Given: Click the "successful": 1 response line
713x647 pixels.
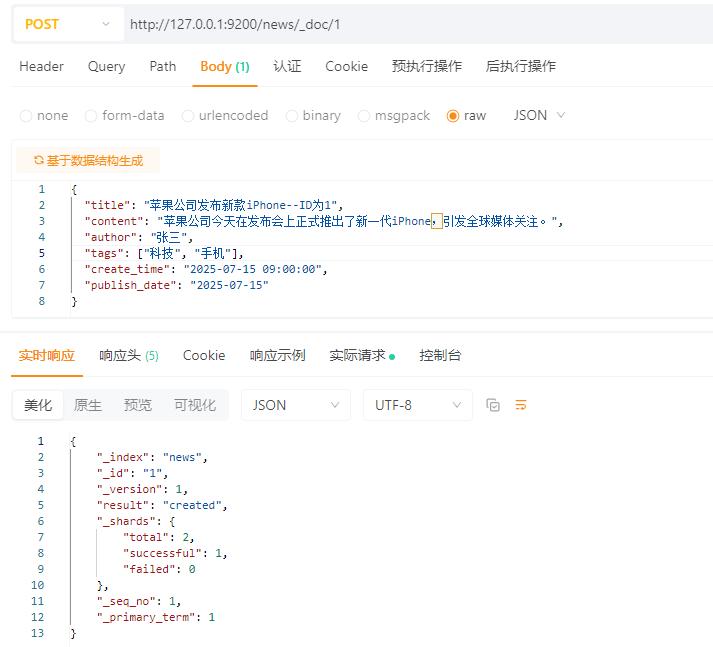Looking at the screenshot, I should (175, 553).
